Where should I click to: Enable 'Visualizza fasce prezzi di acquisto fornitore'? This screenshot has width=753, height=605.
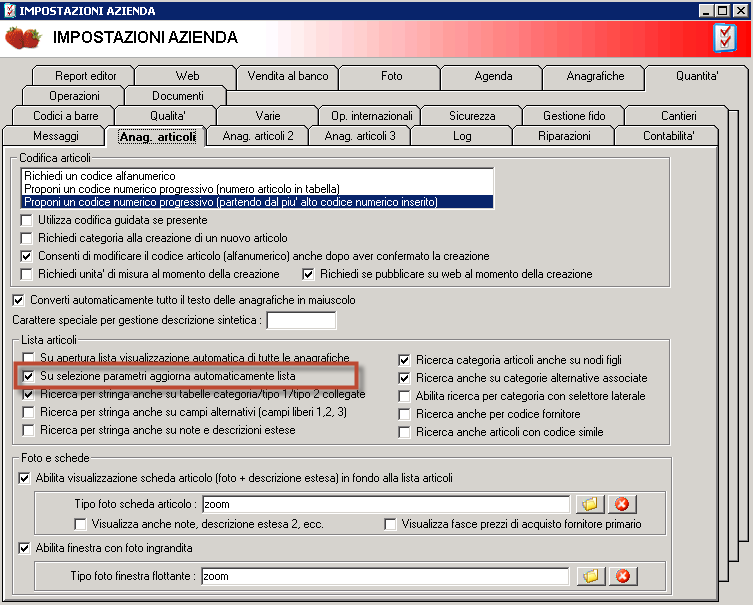(x=390, y=524)
